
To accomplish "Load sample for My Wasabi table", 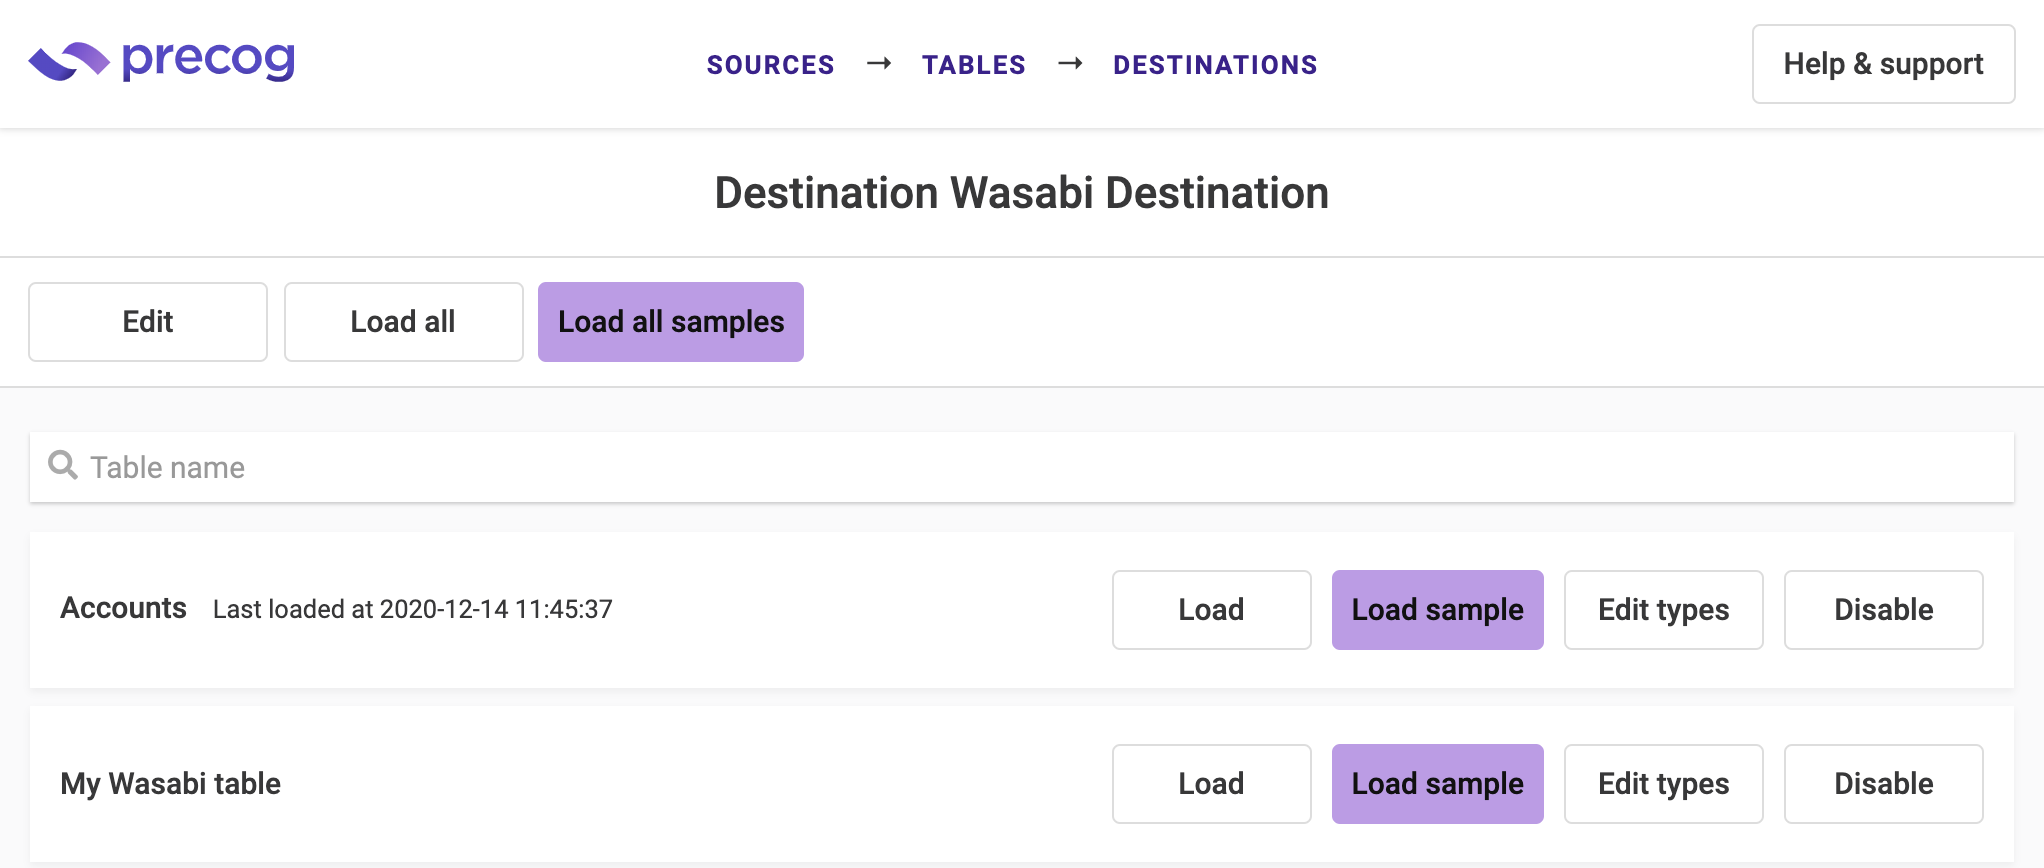I will [1437, 784].
